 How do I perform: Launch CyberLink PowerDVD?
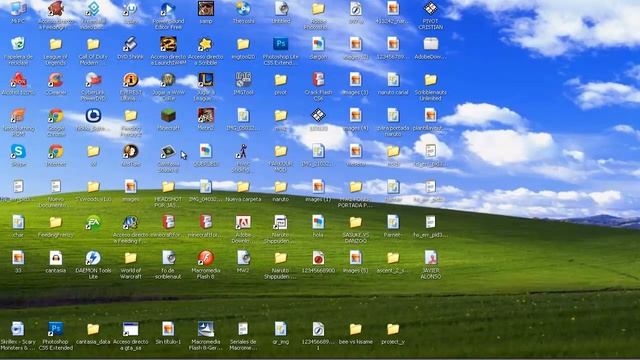(93, 80)
